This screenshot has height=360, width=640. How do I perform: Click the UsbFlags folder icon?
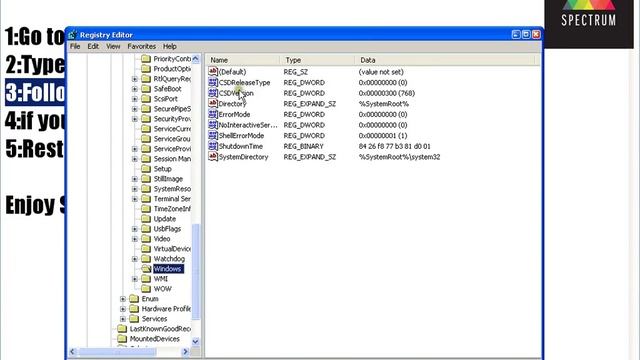click(x=146, y=229)
